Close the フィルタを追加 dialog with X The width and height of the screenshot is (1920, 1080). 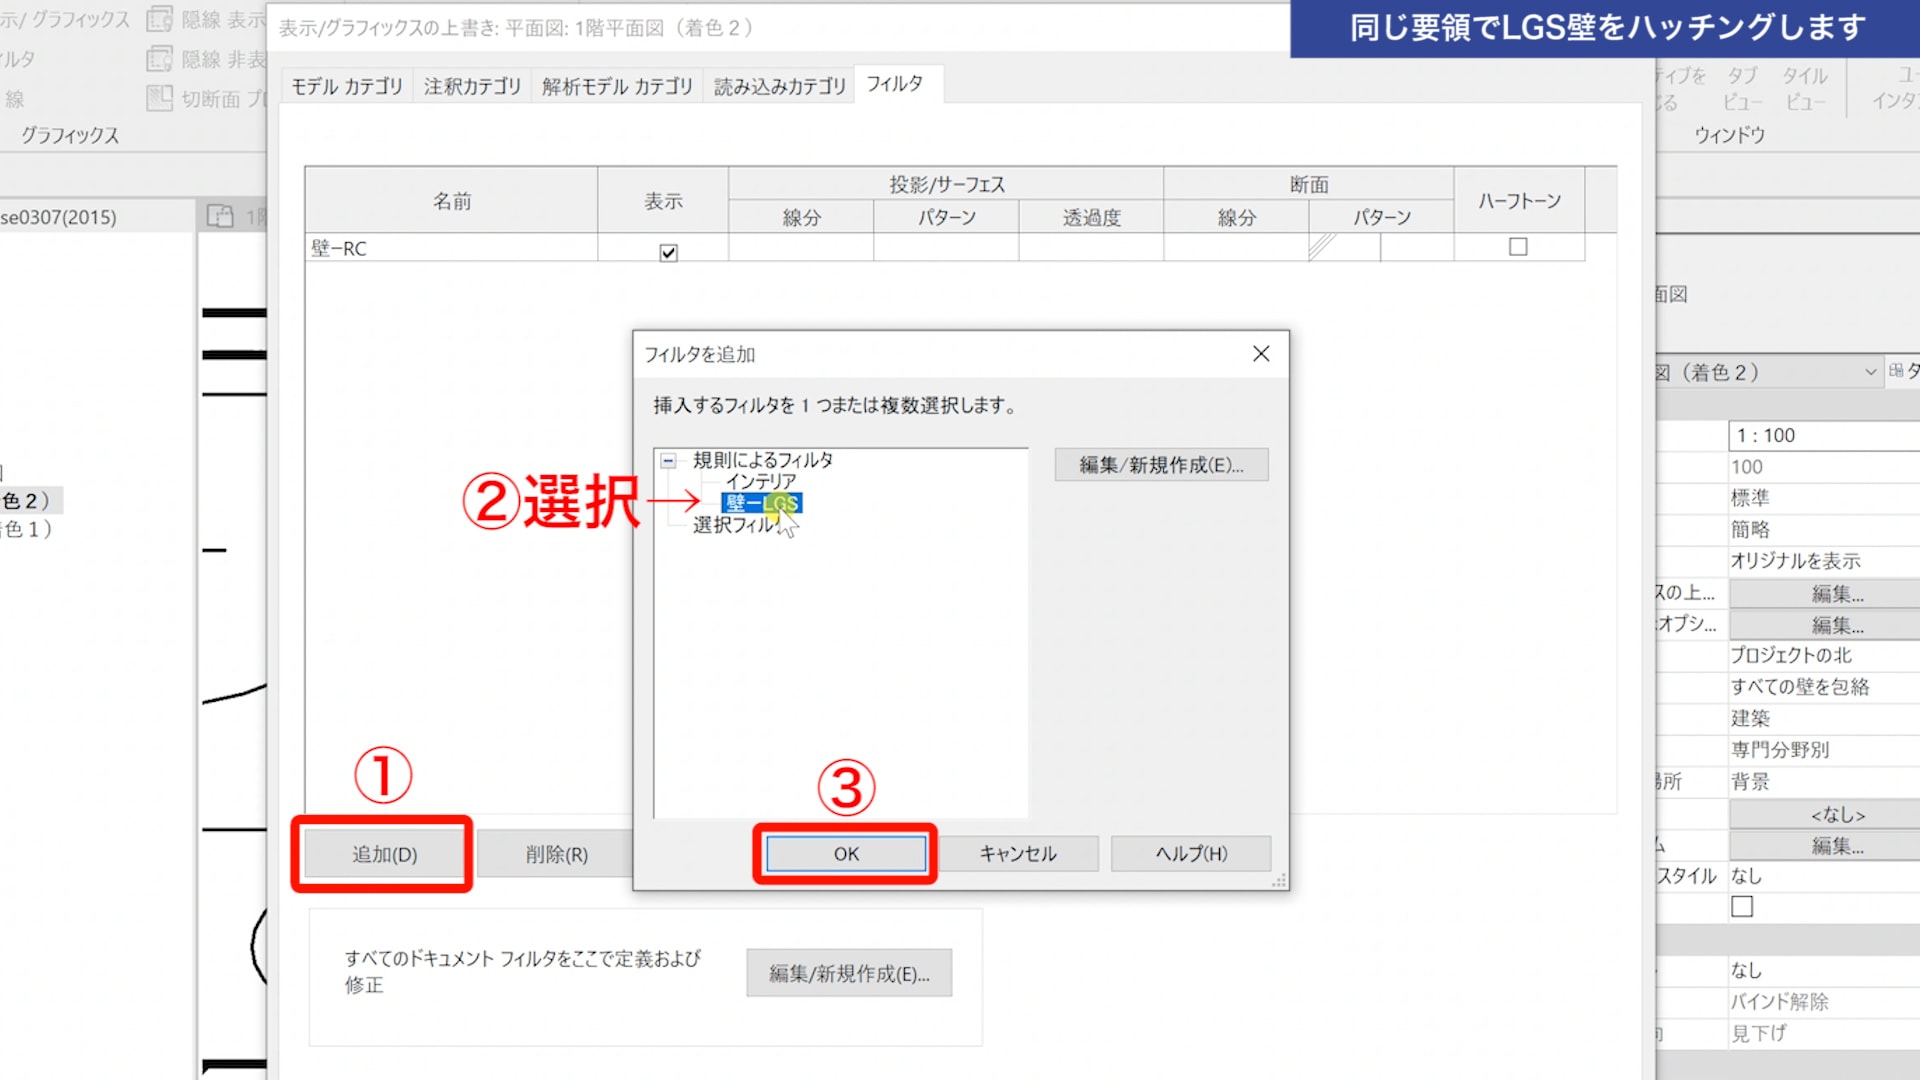1261,354
